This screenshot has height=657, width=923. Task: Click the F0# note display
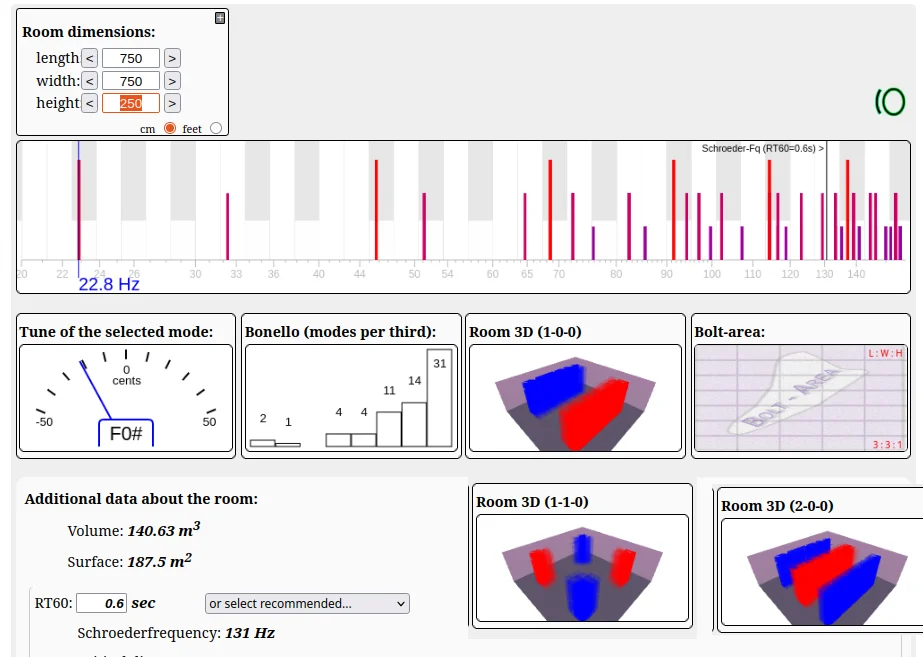(x=126, y=433)
